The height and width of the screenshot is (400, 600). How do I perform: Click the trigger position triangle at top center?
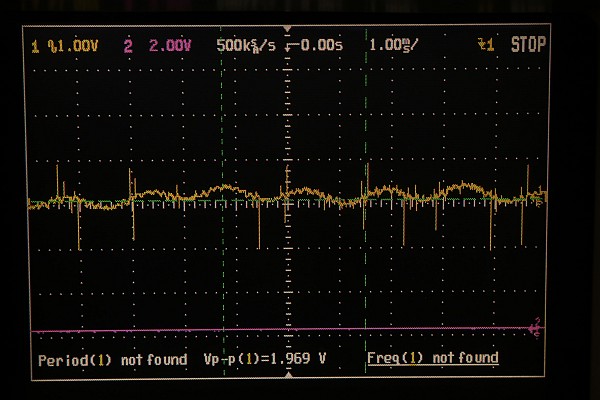[287, 31]
